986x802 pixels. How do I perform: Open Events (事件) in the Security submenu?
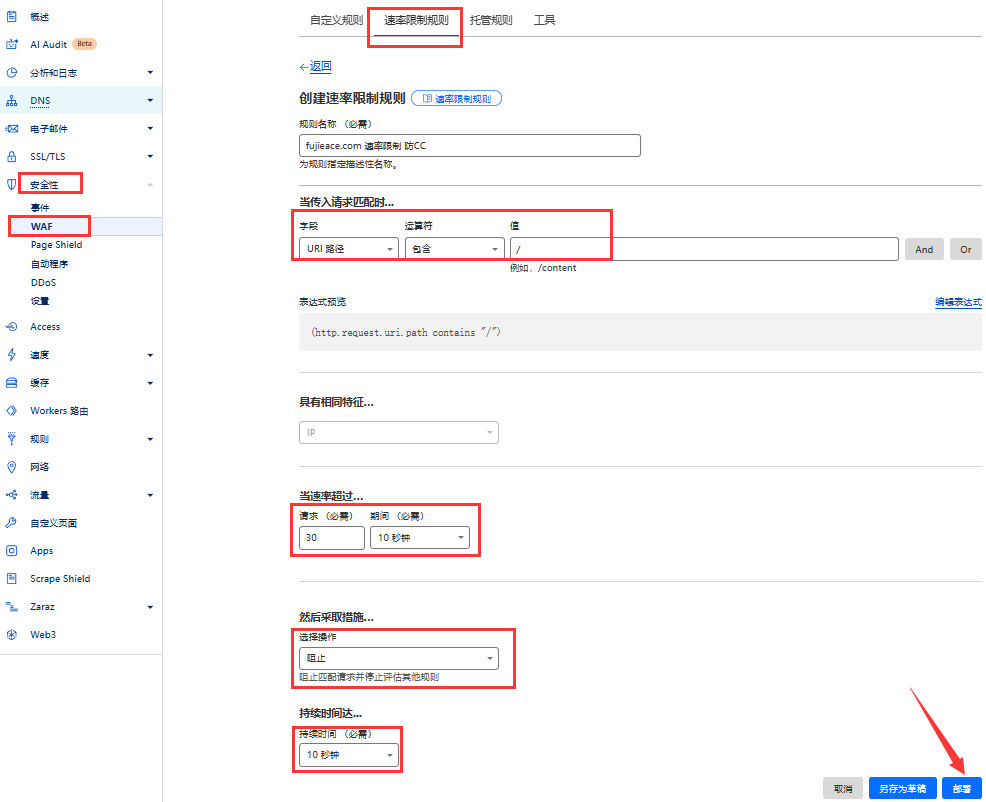(x=40, y=208)
